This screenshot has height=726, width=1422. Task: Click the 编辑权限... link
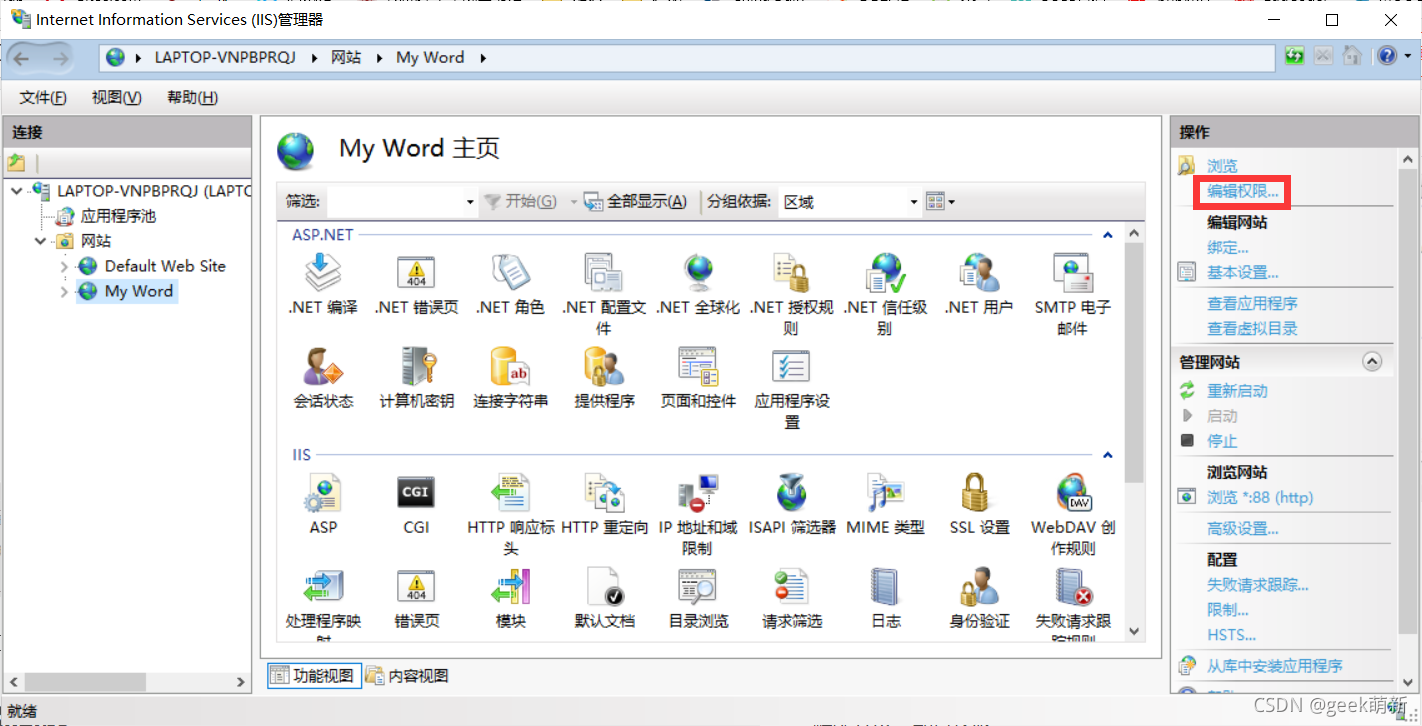click(1243, 191)
